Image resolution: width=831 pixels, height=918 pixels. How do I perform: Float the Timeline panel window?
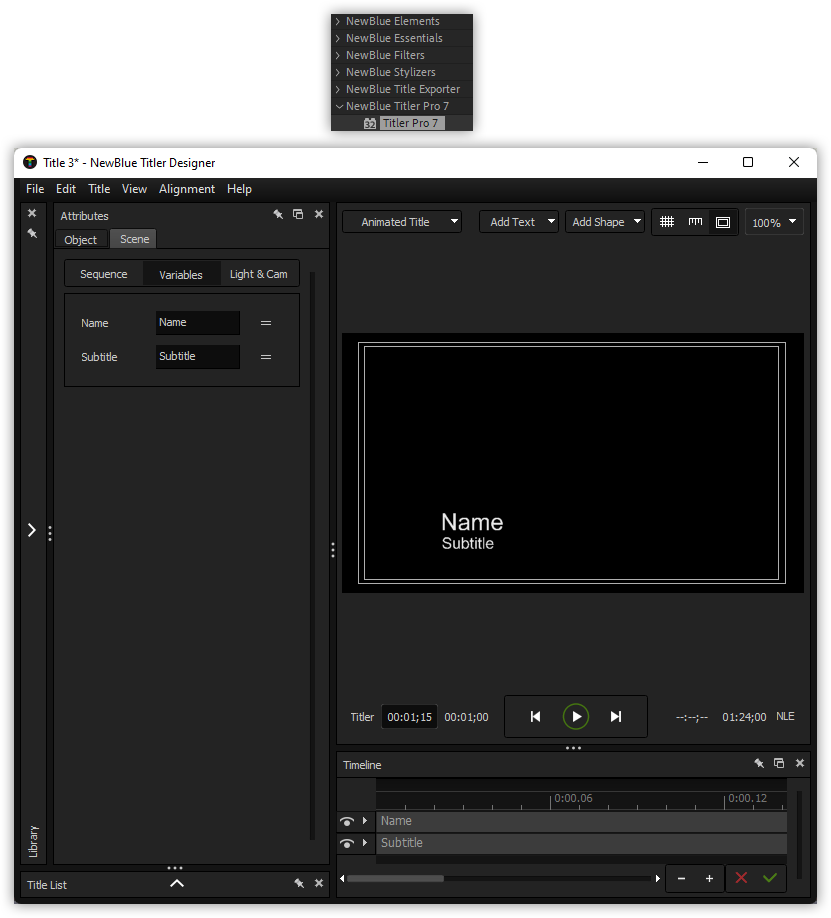point(779,763)
